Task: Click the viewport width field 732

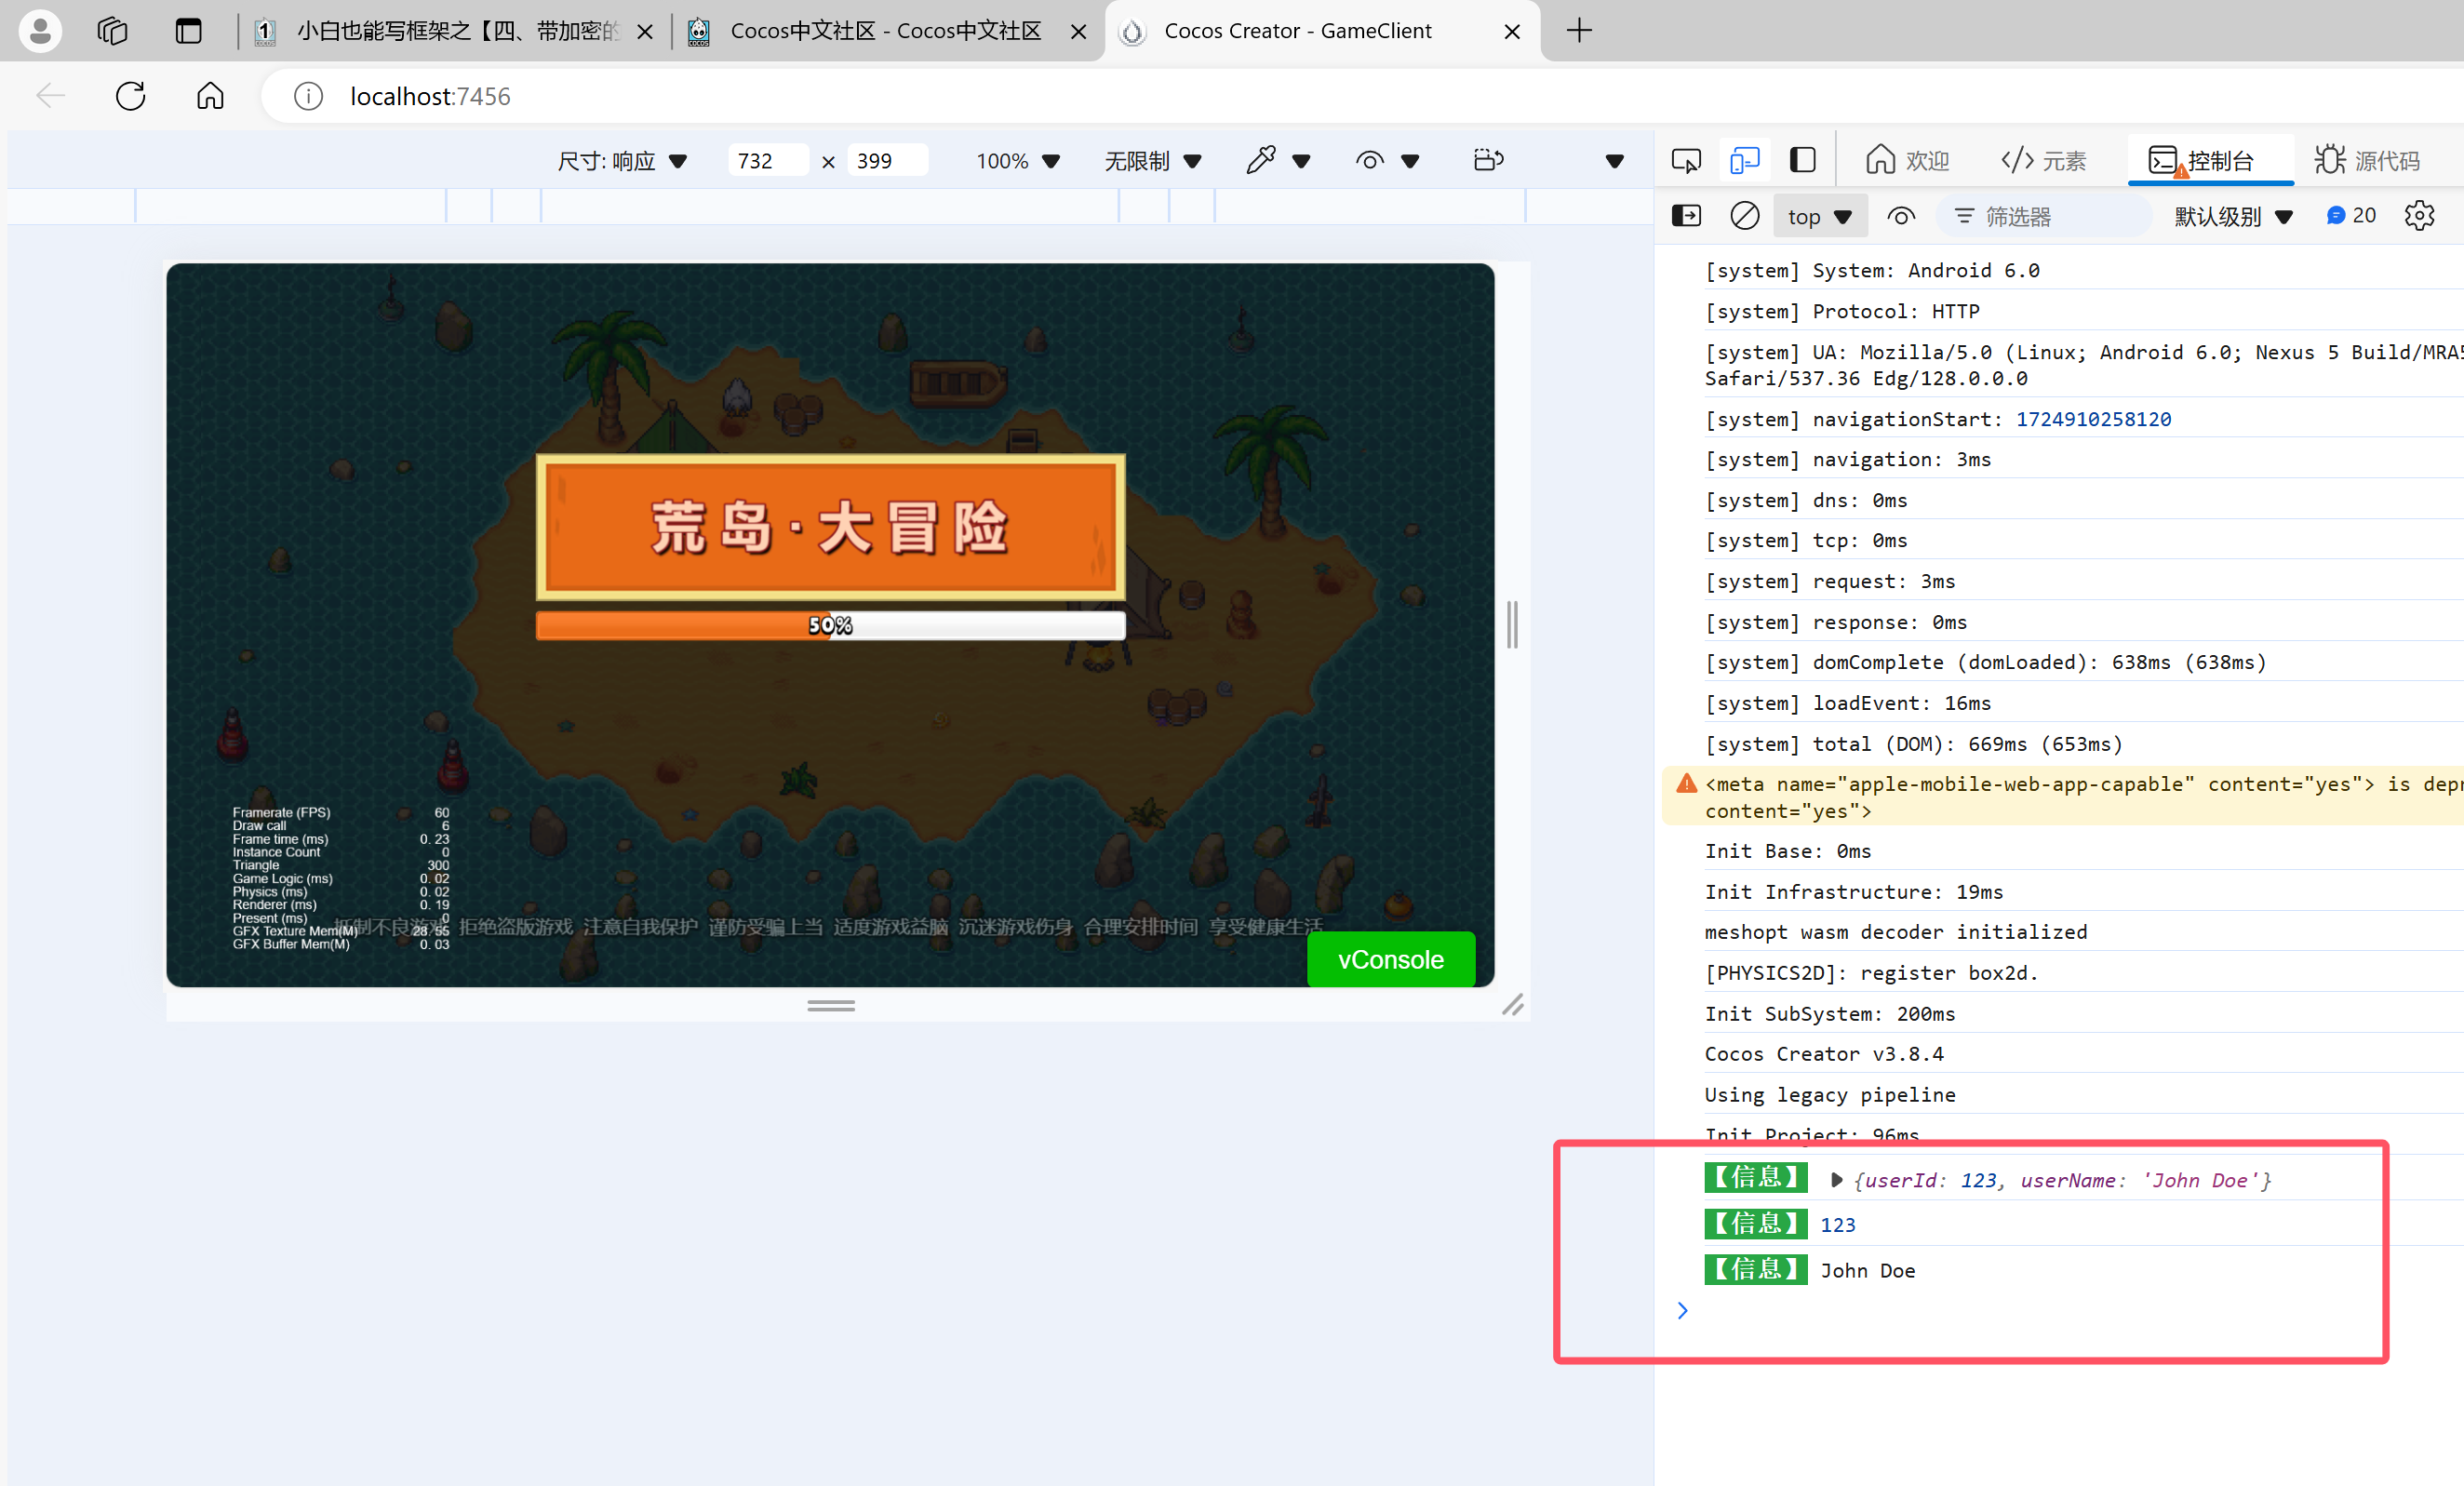Action: (766, 161)
